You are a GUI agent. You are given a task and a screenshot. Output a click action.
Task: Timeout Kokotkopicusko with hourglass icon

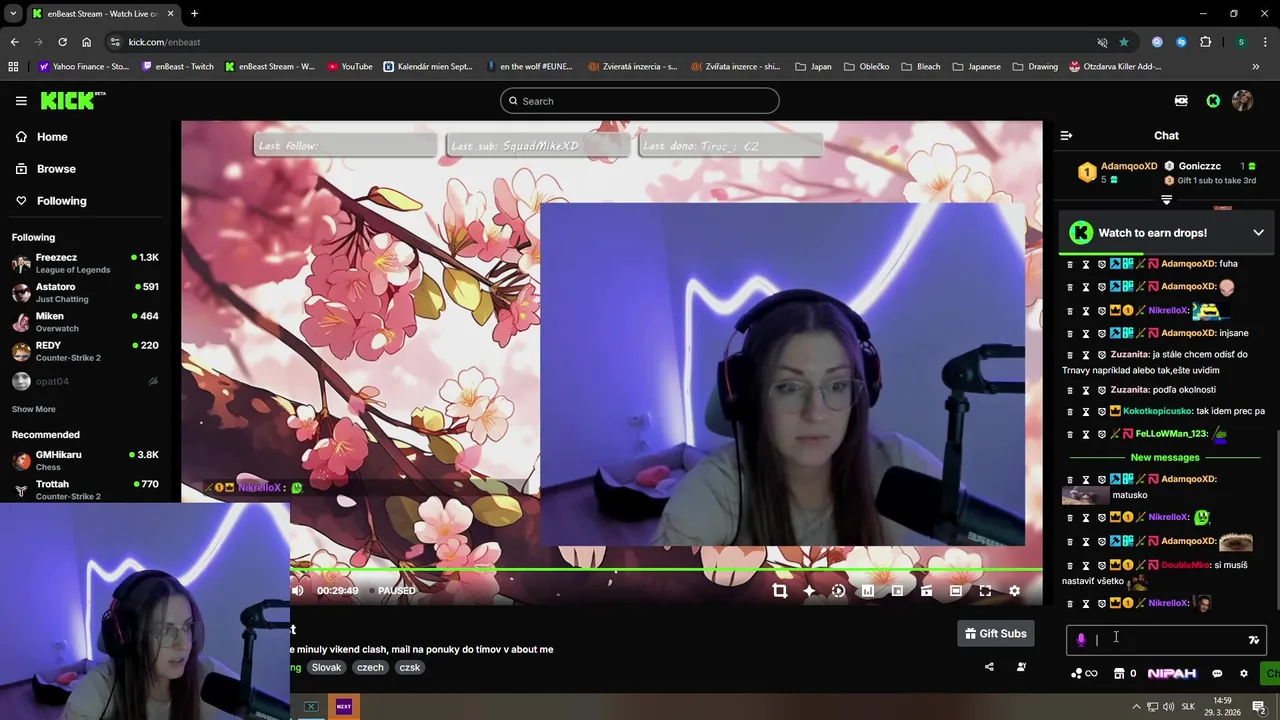tap(1086, 412)
